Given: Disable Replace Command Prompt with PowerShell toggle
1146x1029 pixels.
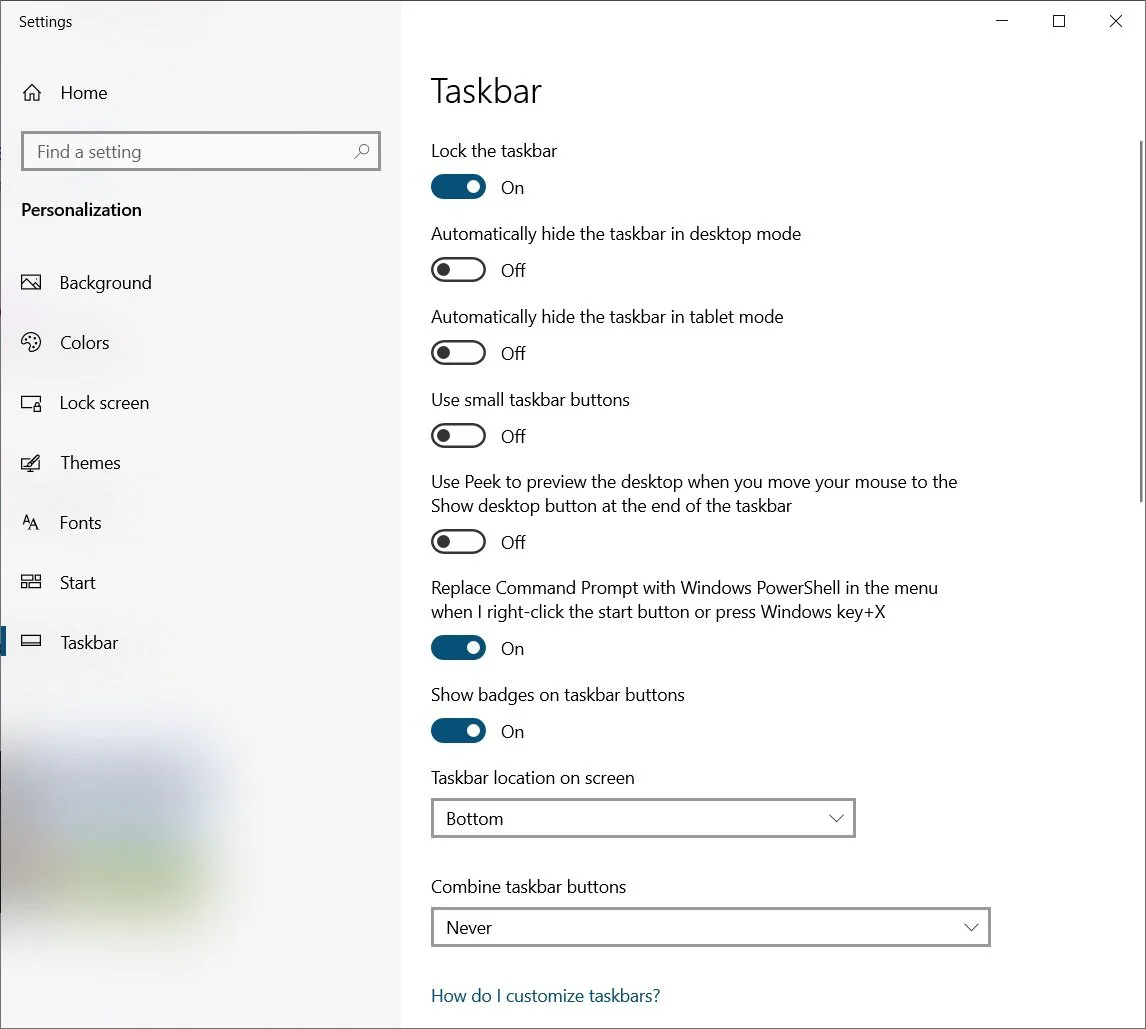Looking at the screenshot, I should [x=458, y=648].
